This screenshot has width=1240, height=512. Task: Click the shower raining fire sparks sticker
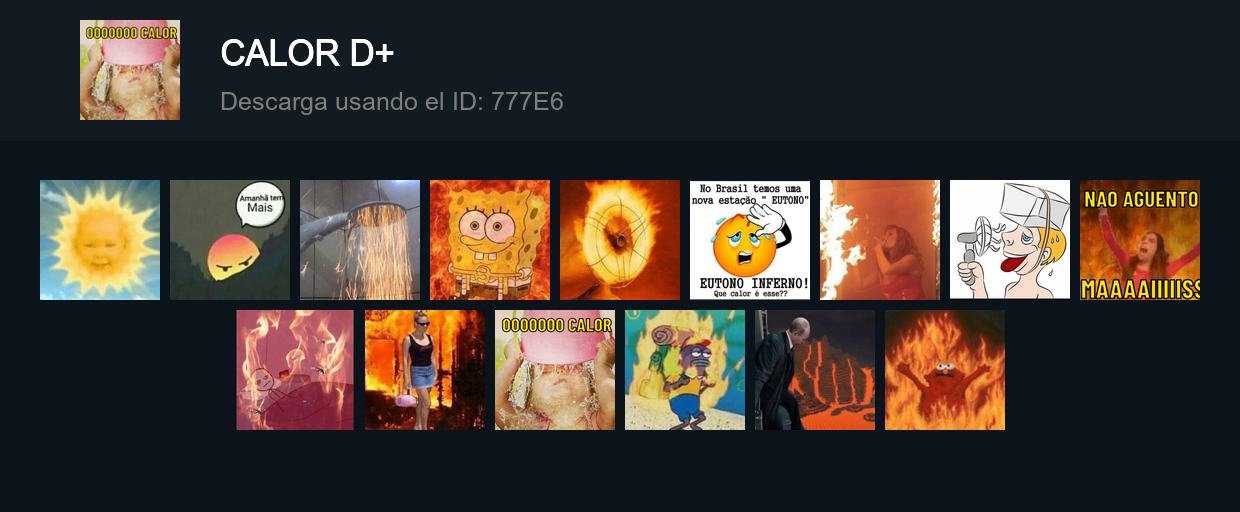tap(360, 240)
